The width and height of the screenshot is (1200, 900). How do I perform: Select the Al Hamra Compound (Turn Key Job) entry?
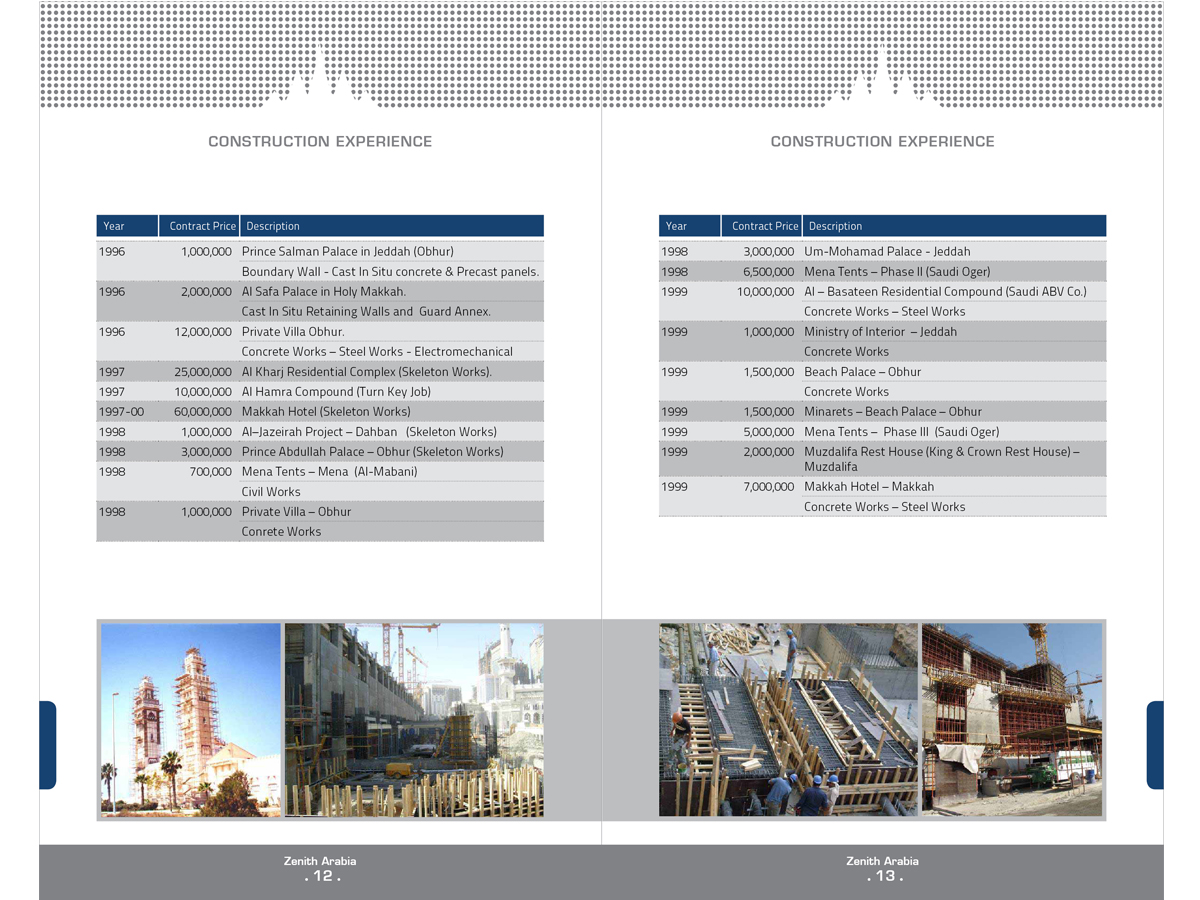coord(336,392)
